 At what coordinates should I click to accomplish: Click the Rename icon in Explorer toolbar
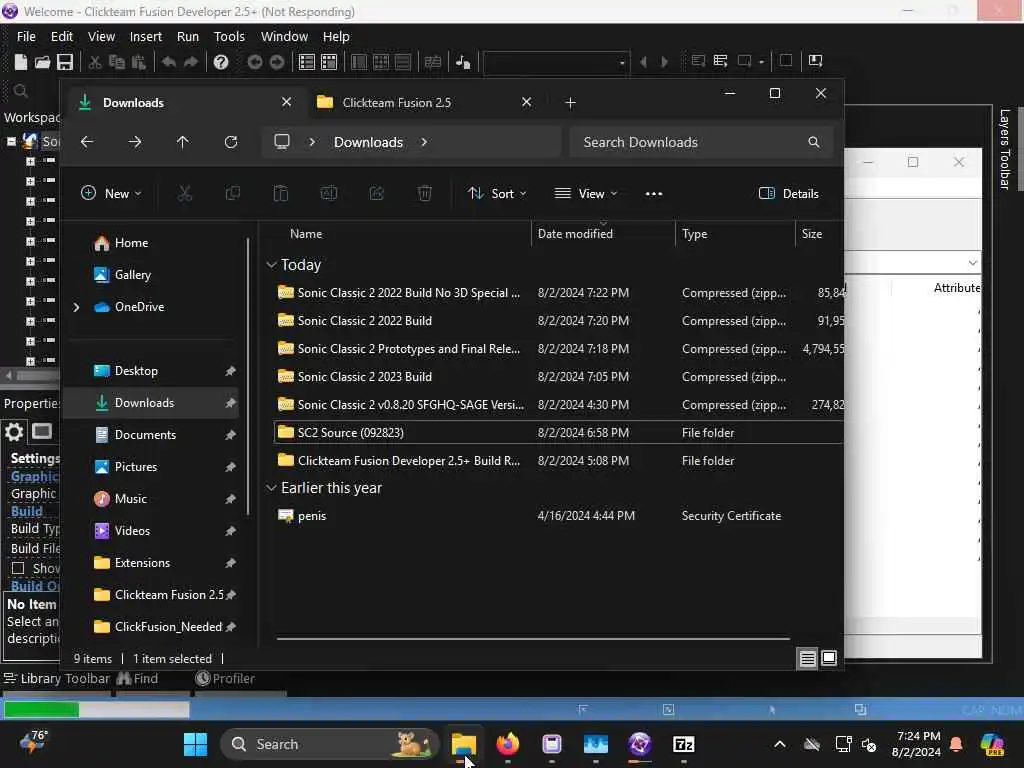coord(328,193)
